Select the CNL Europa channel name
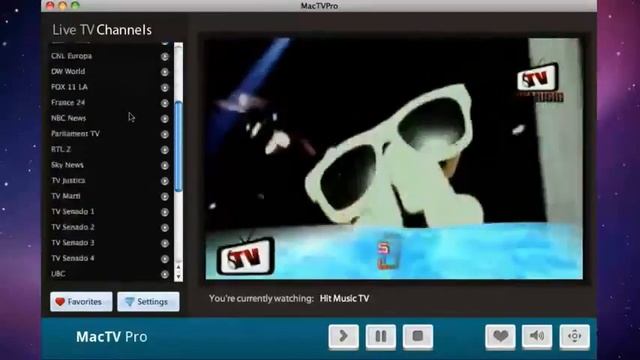This screenshot has height=360, width=640. [71, 56]
